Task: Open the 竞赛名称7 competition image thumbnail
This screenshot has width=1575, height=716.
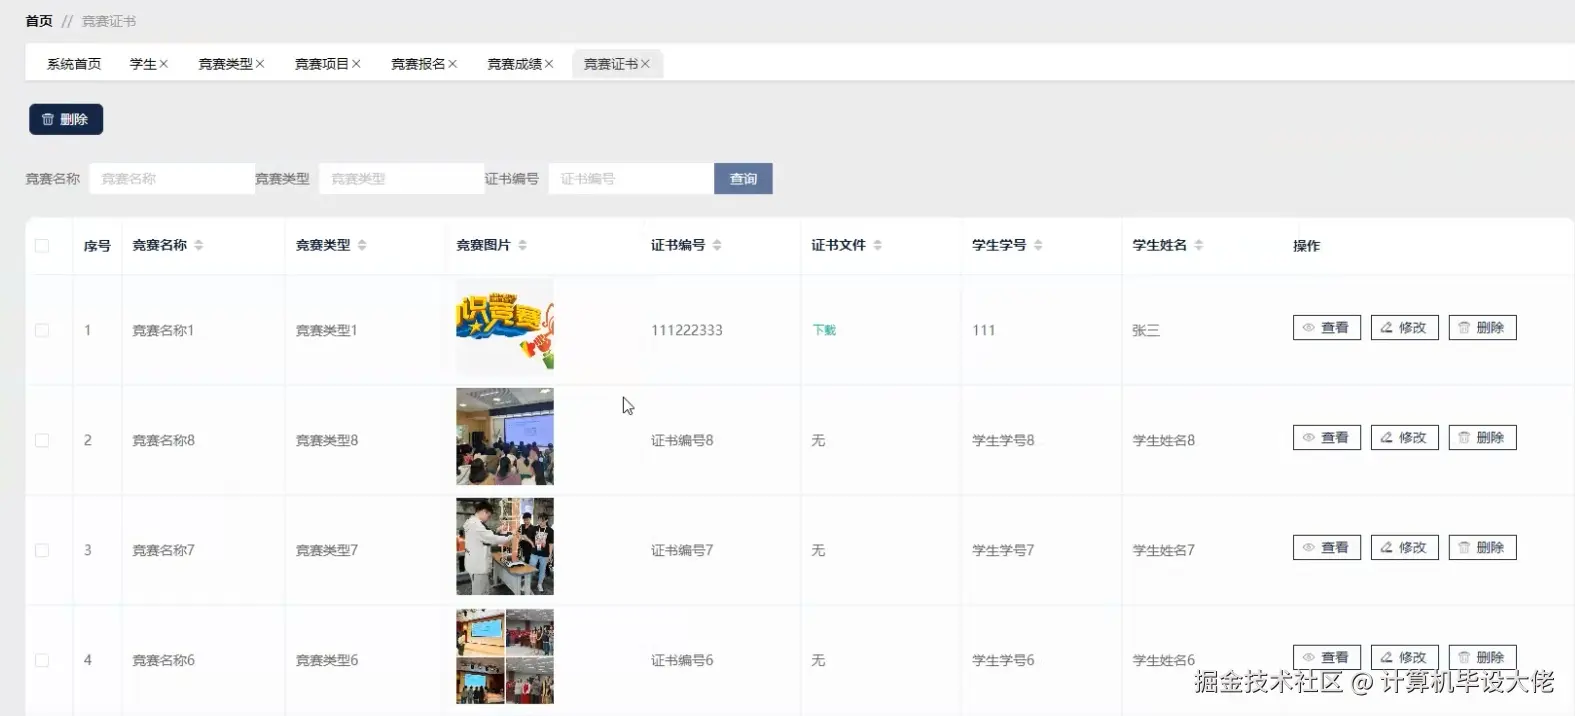Action: 505,547
